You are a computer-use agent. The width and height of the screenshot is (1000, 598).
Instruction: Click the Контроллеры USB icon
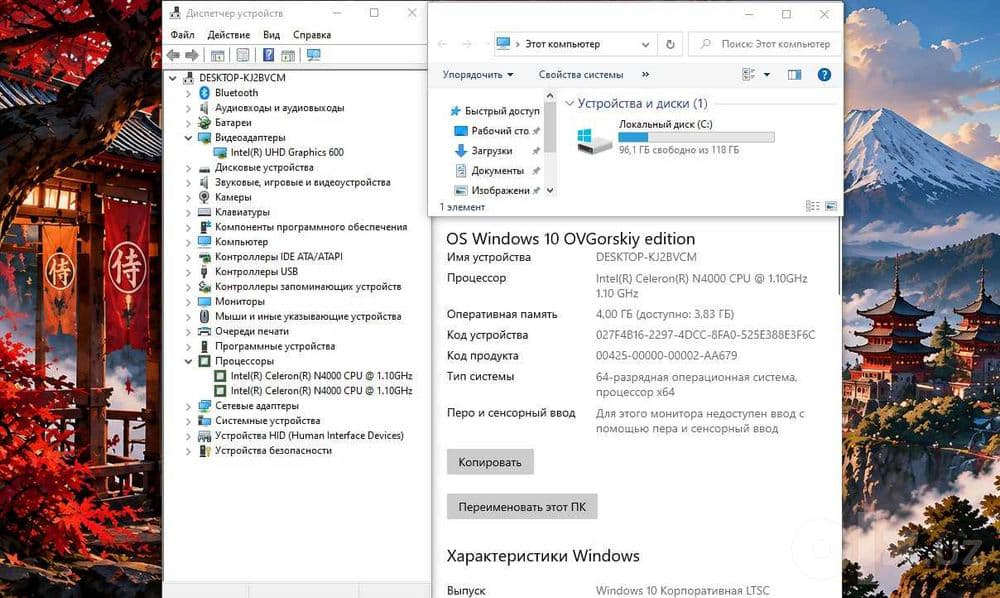[x=204, y=272]
